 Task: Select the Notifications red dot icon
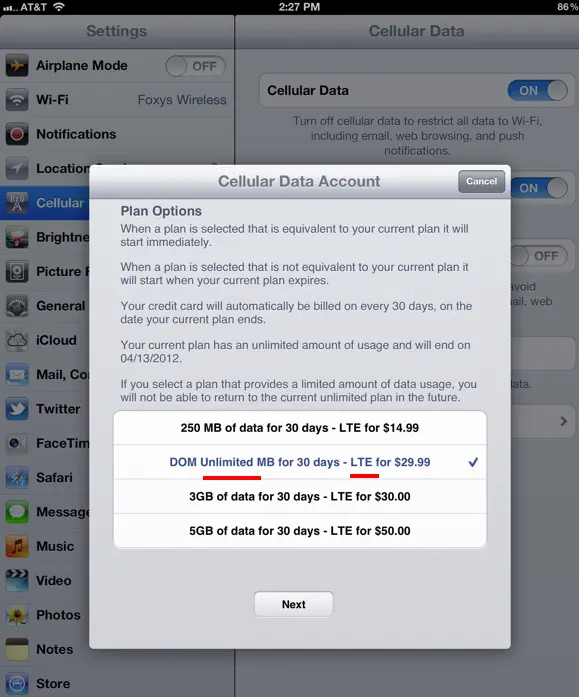pos(17,134)
